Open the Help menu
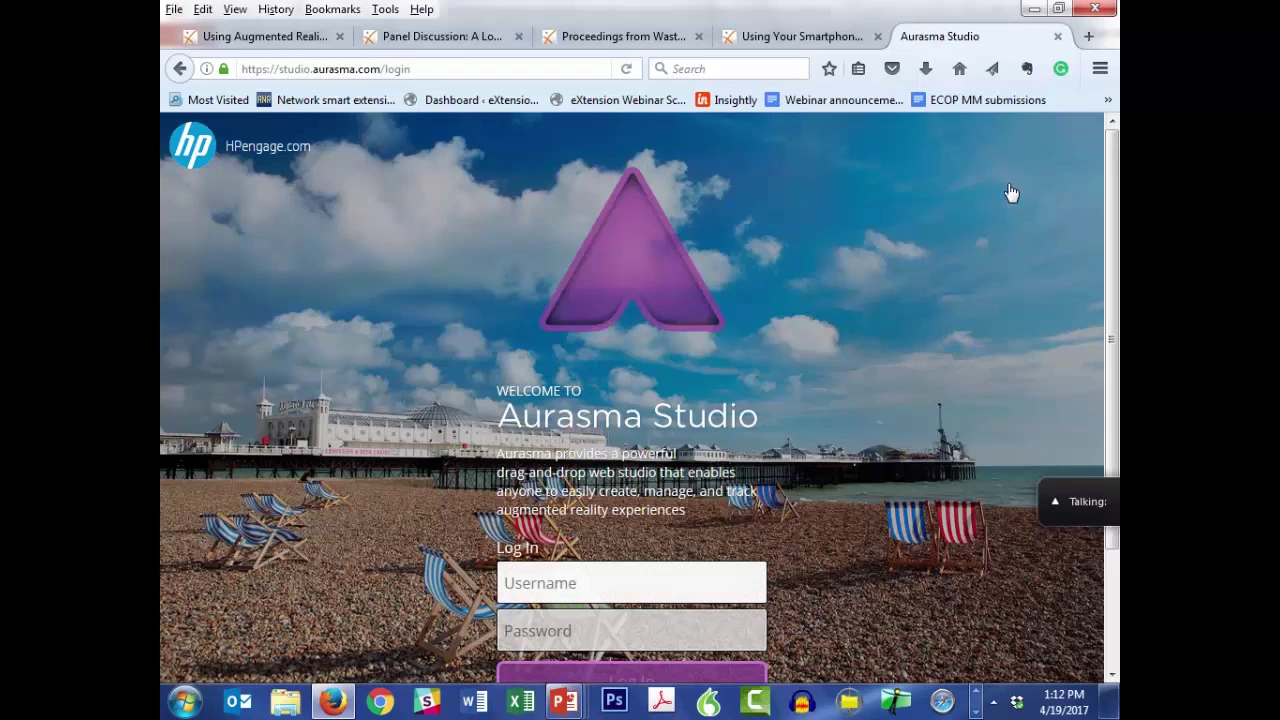Screen dimensions: 1280x720 [x=422, y=9]
